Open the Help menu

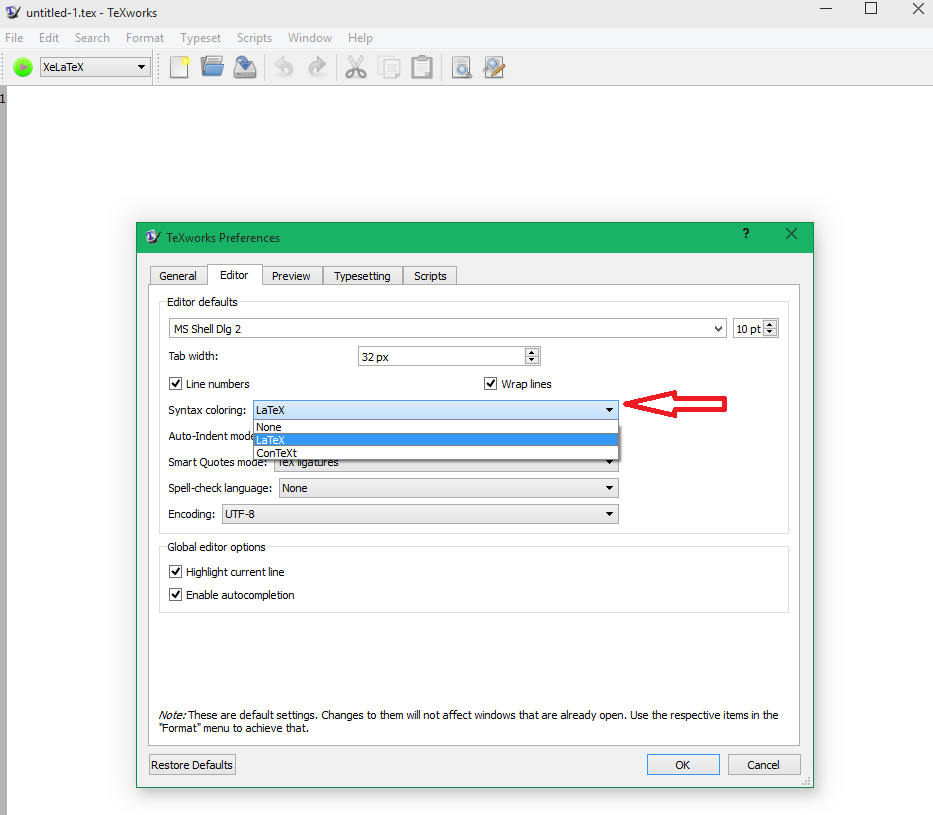point(360,38)
